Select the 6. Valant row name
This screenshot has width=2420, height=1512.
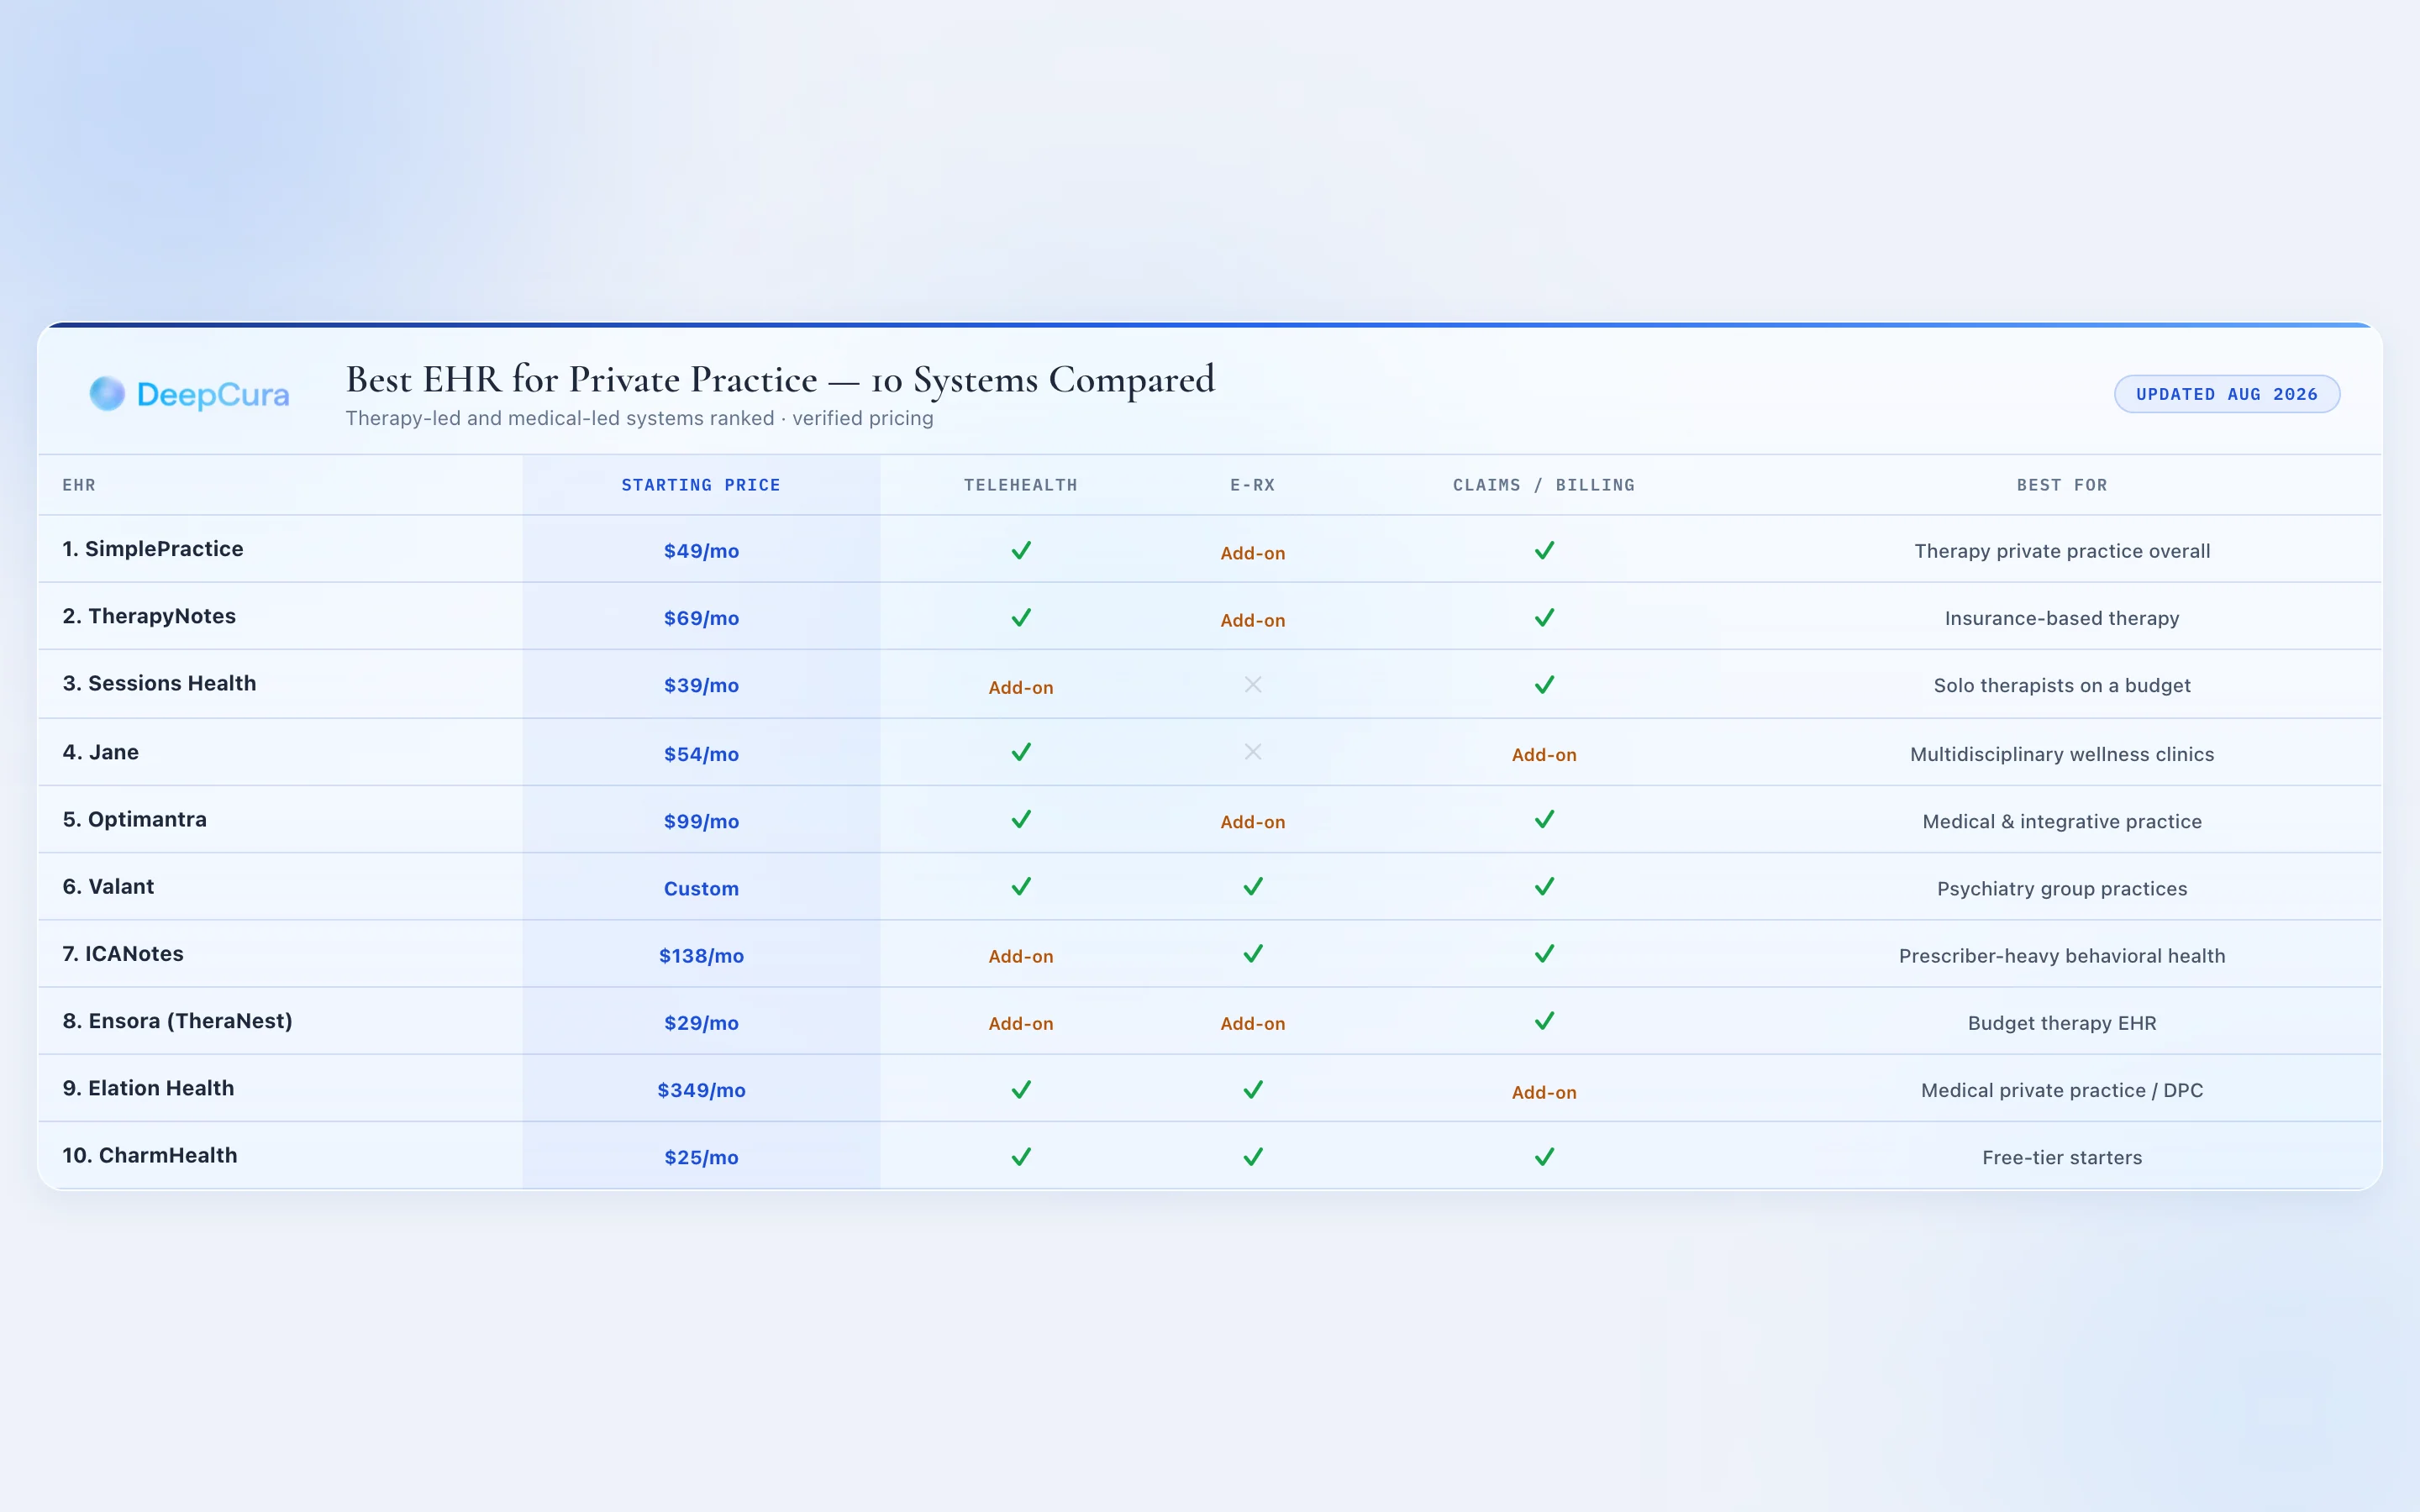tap(108, 886)
